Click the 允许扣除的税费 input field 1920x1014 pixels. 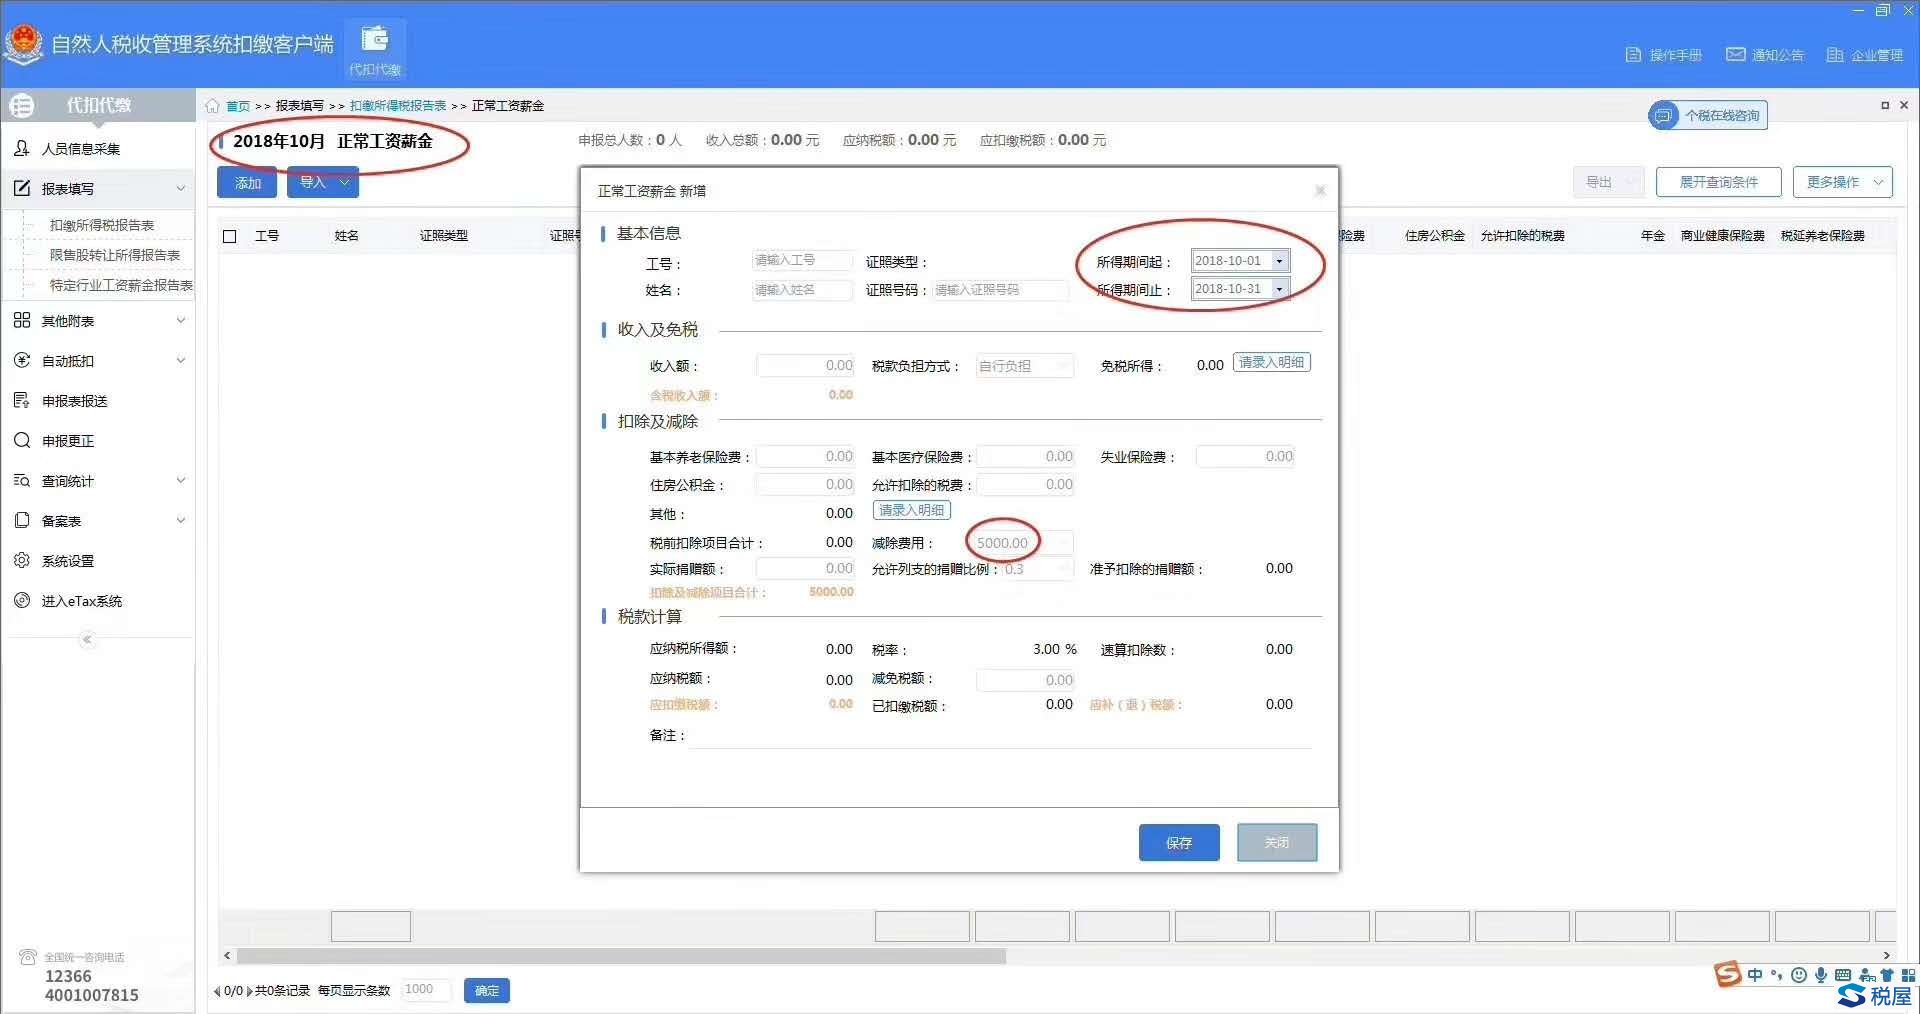click(x=1025, y=485)
